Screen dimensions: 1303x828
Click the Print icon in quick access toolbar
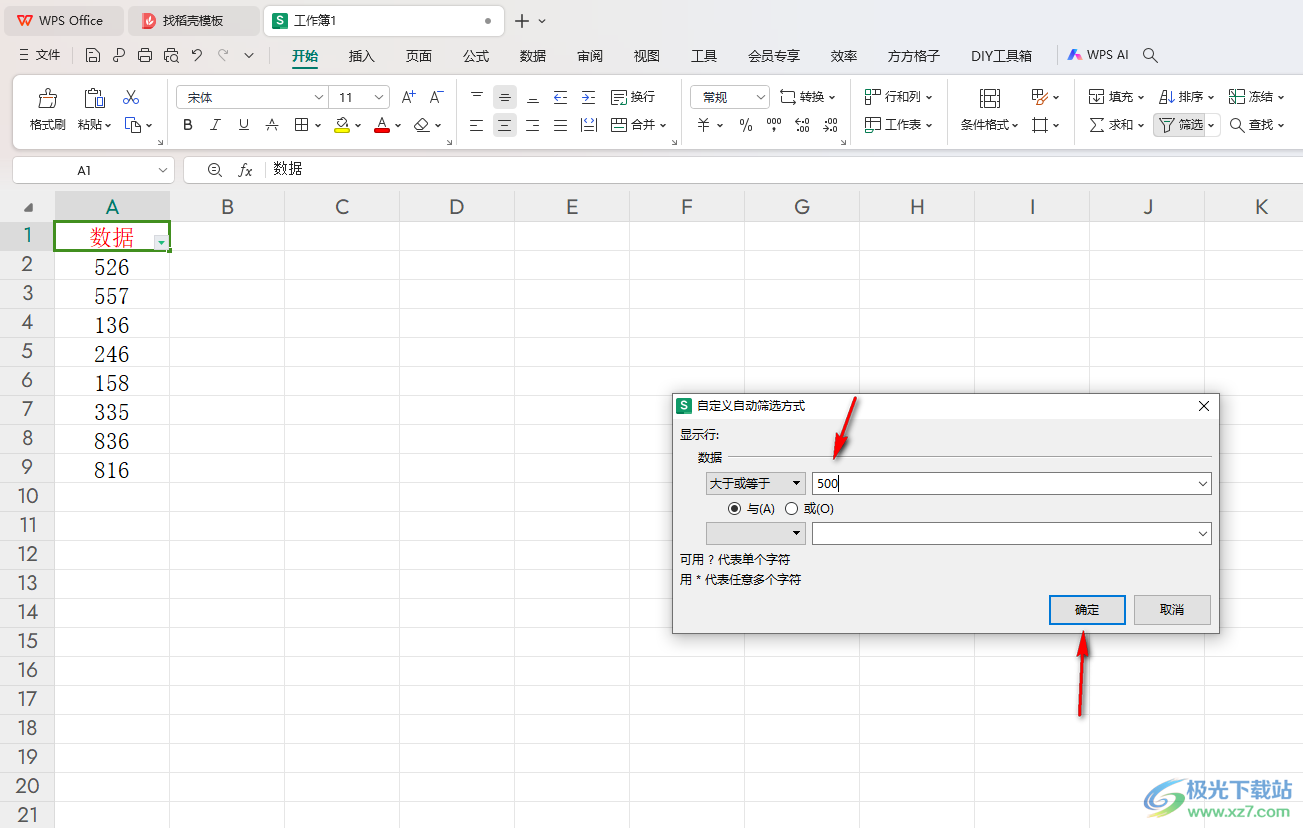click(x=145, y=56)
